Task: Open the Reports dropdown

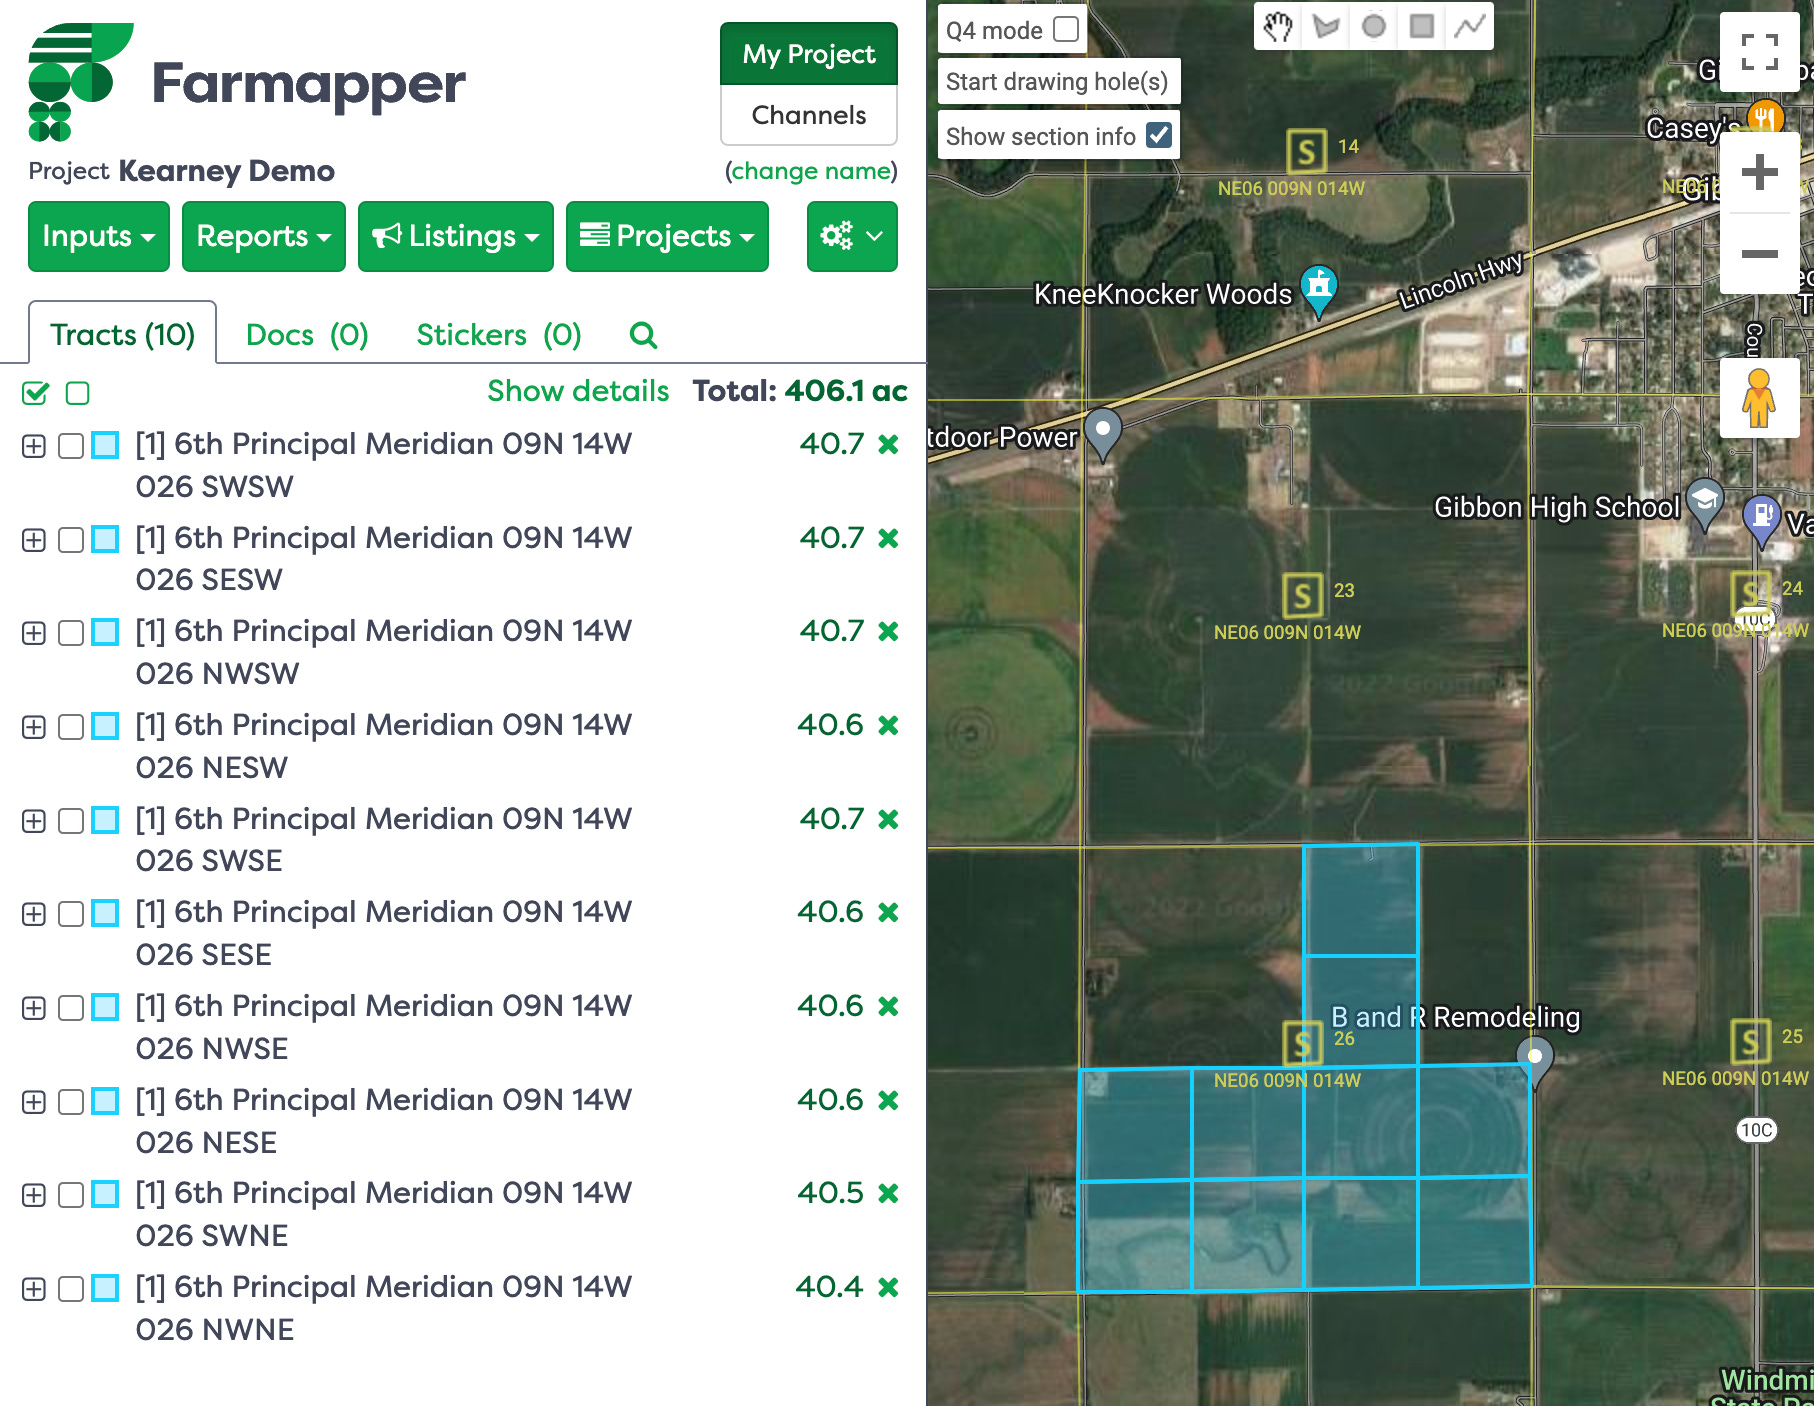Action: 263,237
